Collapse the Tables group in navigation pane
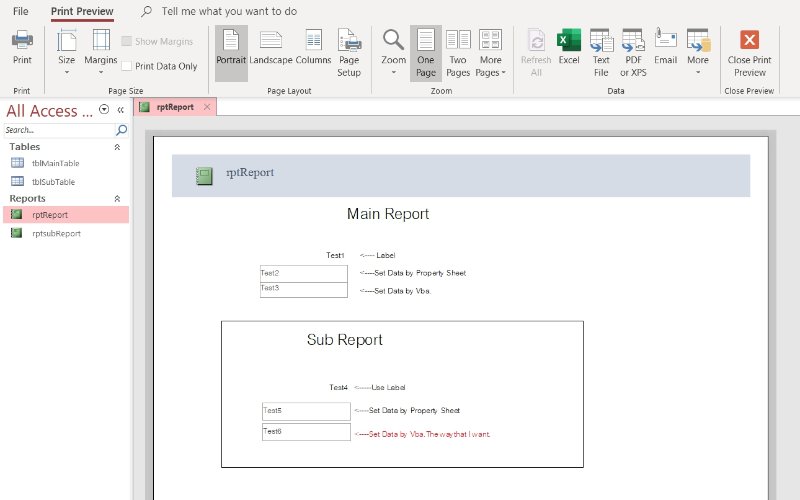Viewport: 800px width, 500px height. [x=117, y=147]
